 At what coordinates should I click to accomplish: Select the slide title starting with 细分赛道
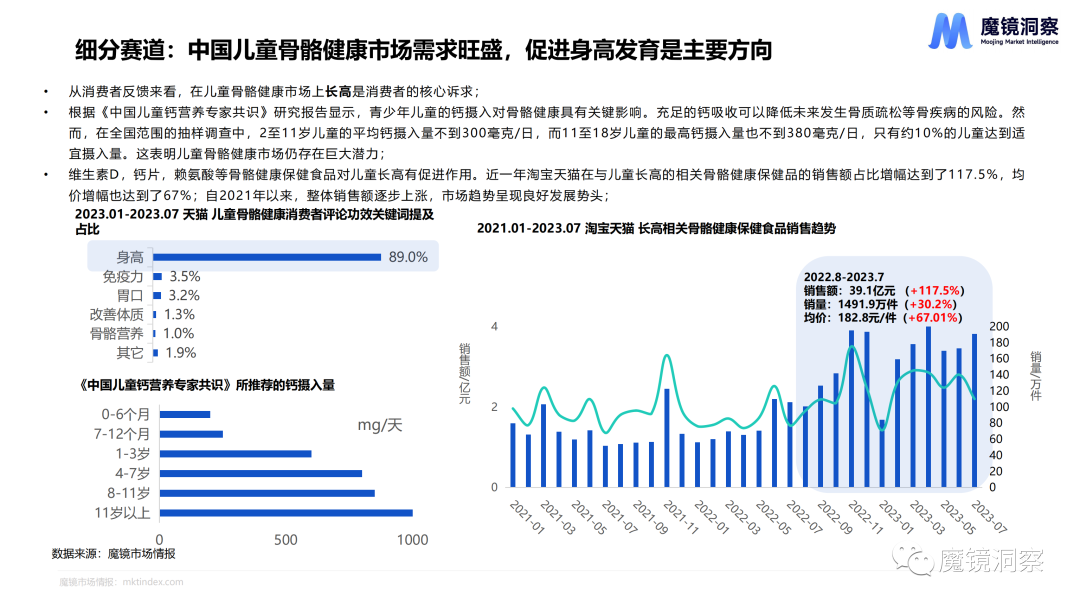424,50
